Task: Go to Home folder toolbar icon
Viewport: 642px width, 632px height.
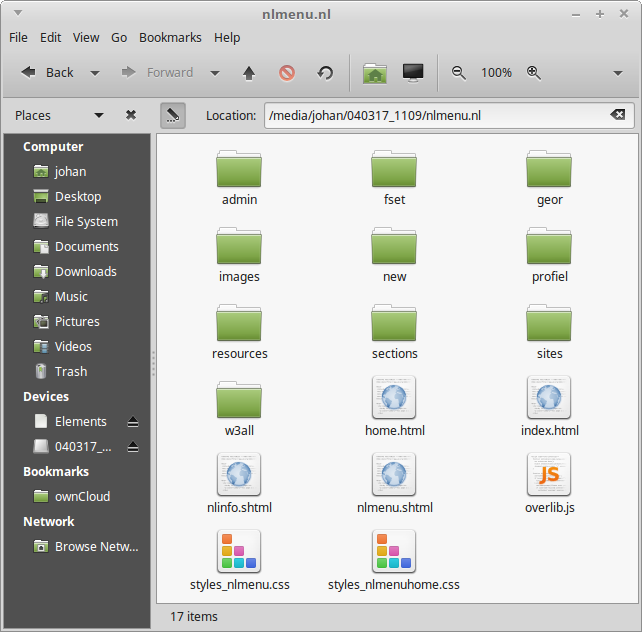Action: coord(375,73)
